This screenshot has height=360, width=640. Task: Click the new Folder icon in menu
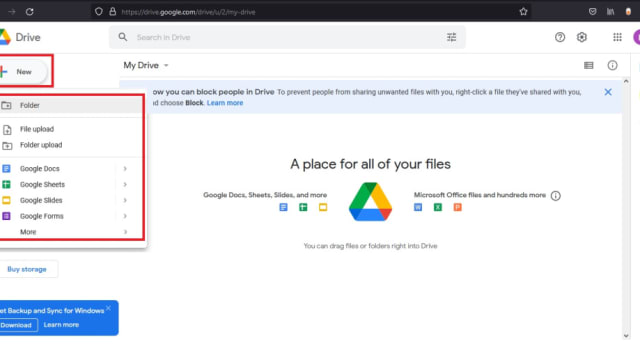click(7, 105)
